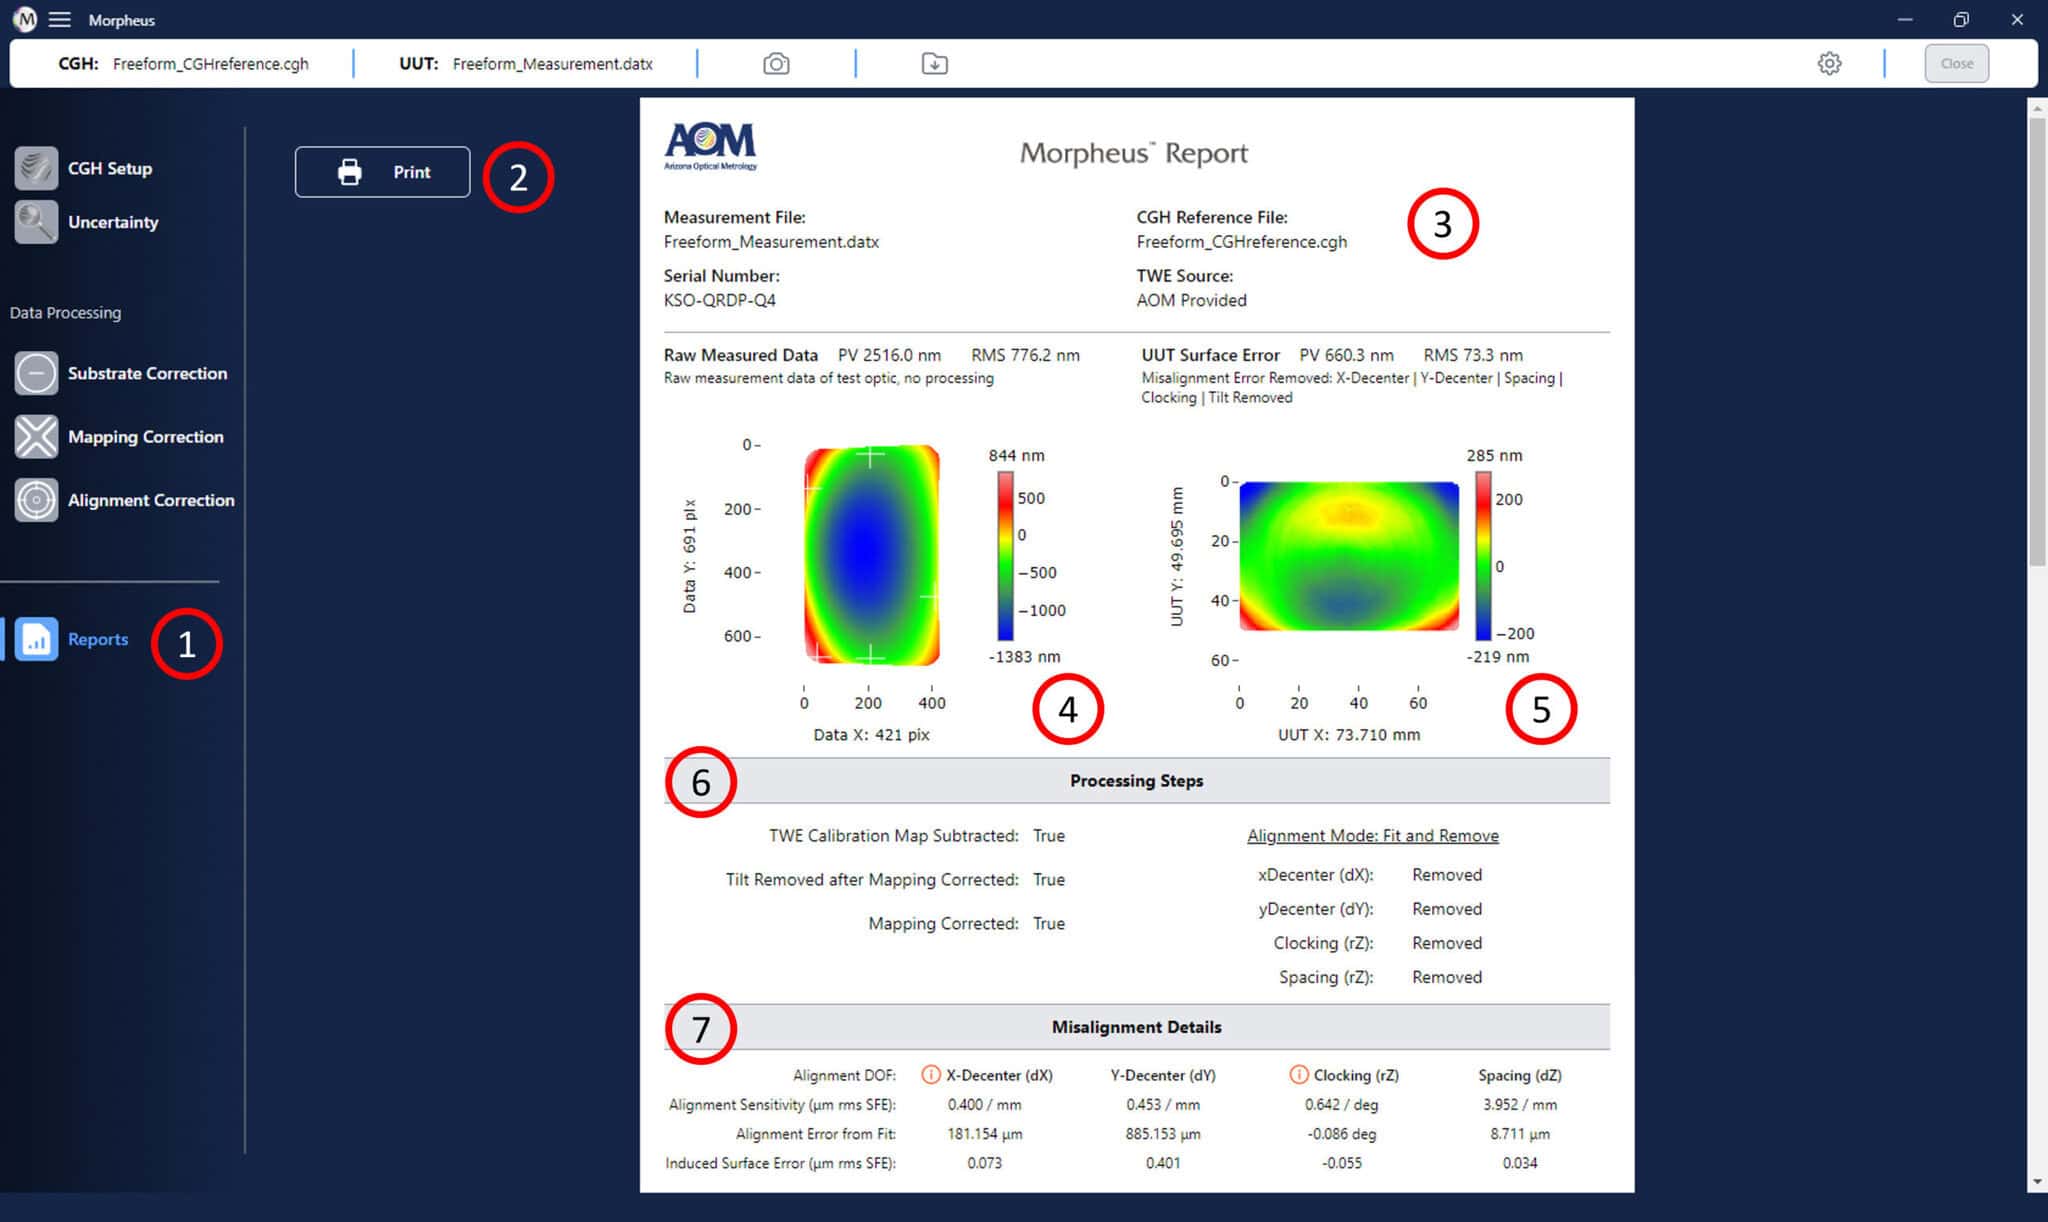
Task: Open the Uncertainty magnifier icon
Action: (x=36, y=222)
